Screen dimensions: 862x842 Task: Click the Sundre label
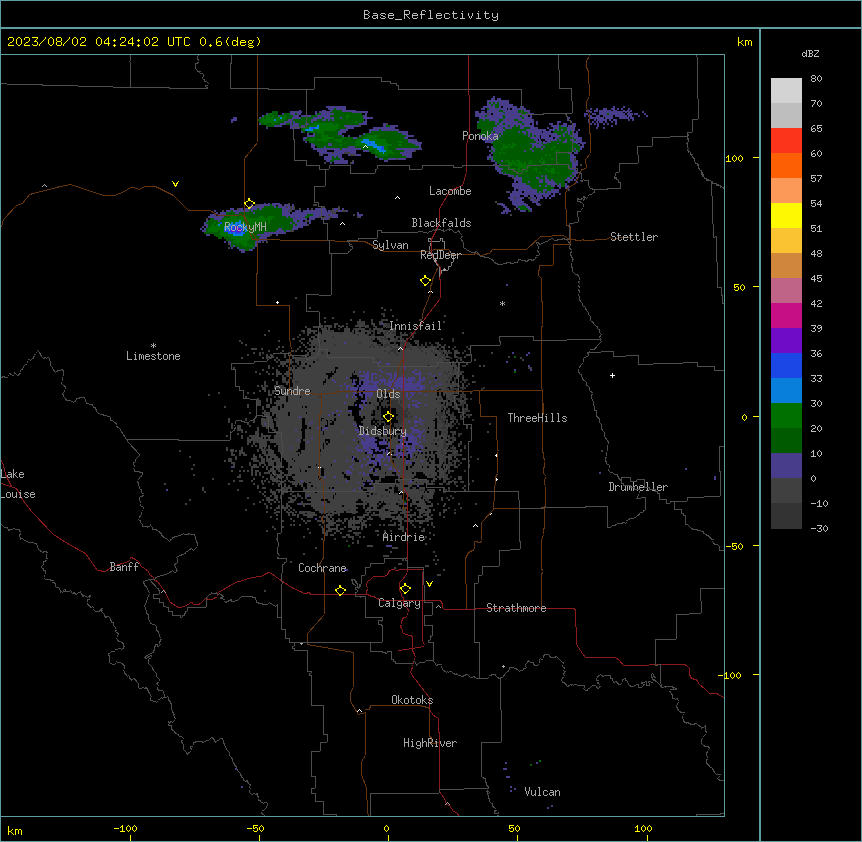(292, 391)
